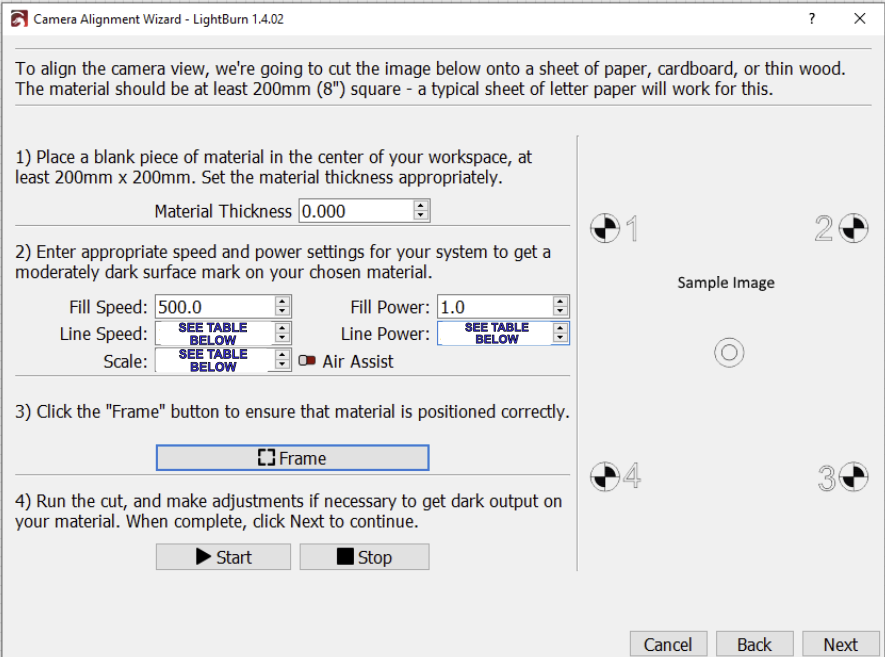Click Next to continue the wizard
Viewport: 885px width, 657px height.
pos(841,644)
